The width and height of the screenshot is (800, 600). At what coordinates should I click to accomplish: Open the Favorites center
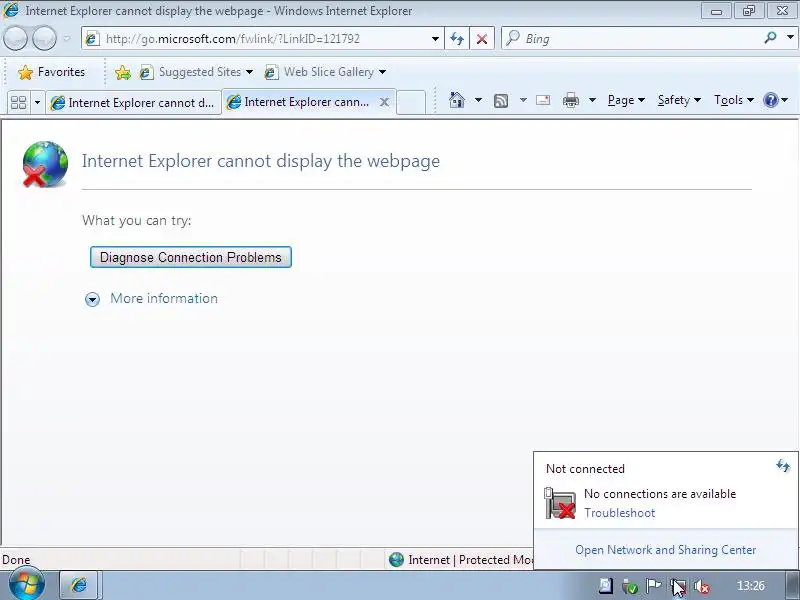pos(51,72)
